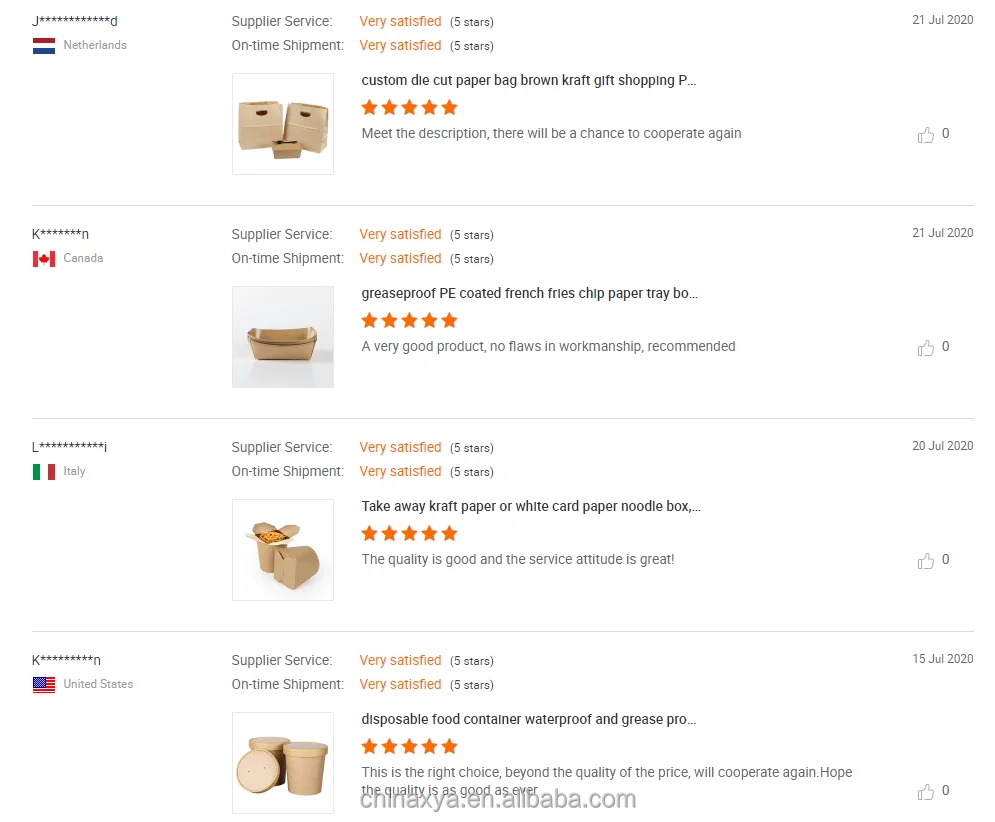Open "disposable food container waterproof" product link
The height and width of the screenshot is (822, 995).
tap(529, 720)
